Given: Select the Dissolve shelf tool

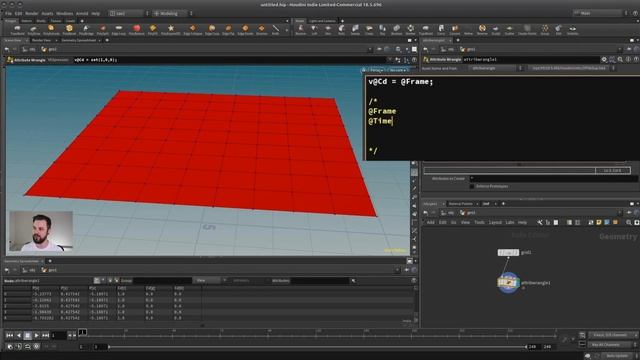Looking at the screenshot, I should 262,29.
